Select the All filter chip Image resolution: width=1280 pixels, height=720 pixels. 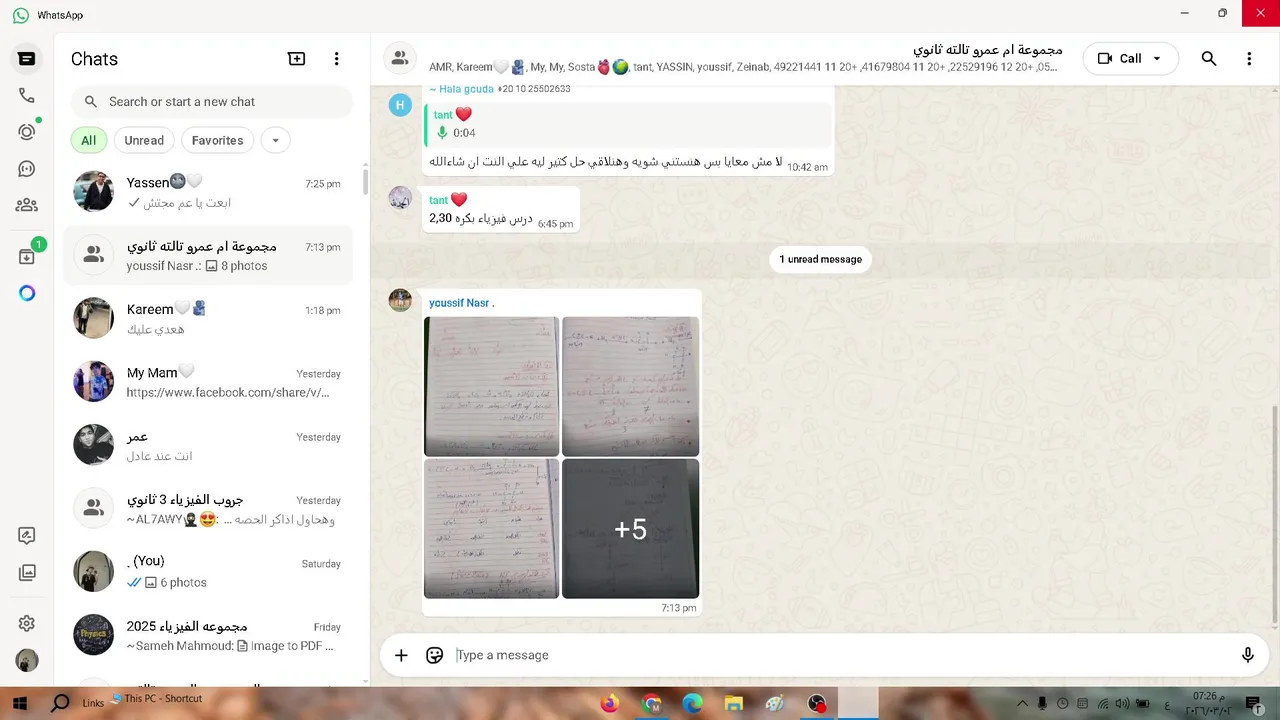[89, 141]
